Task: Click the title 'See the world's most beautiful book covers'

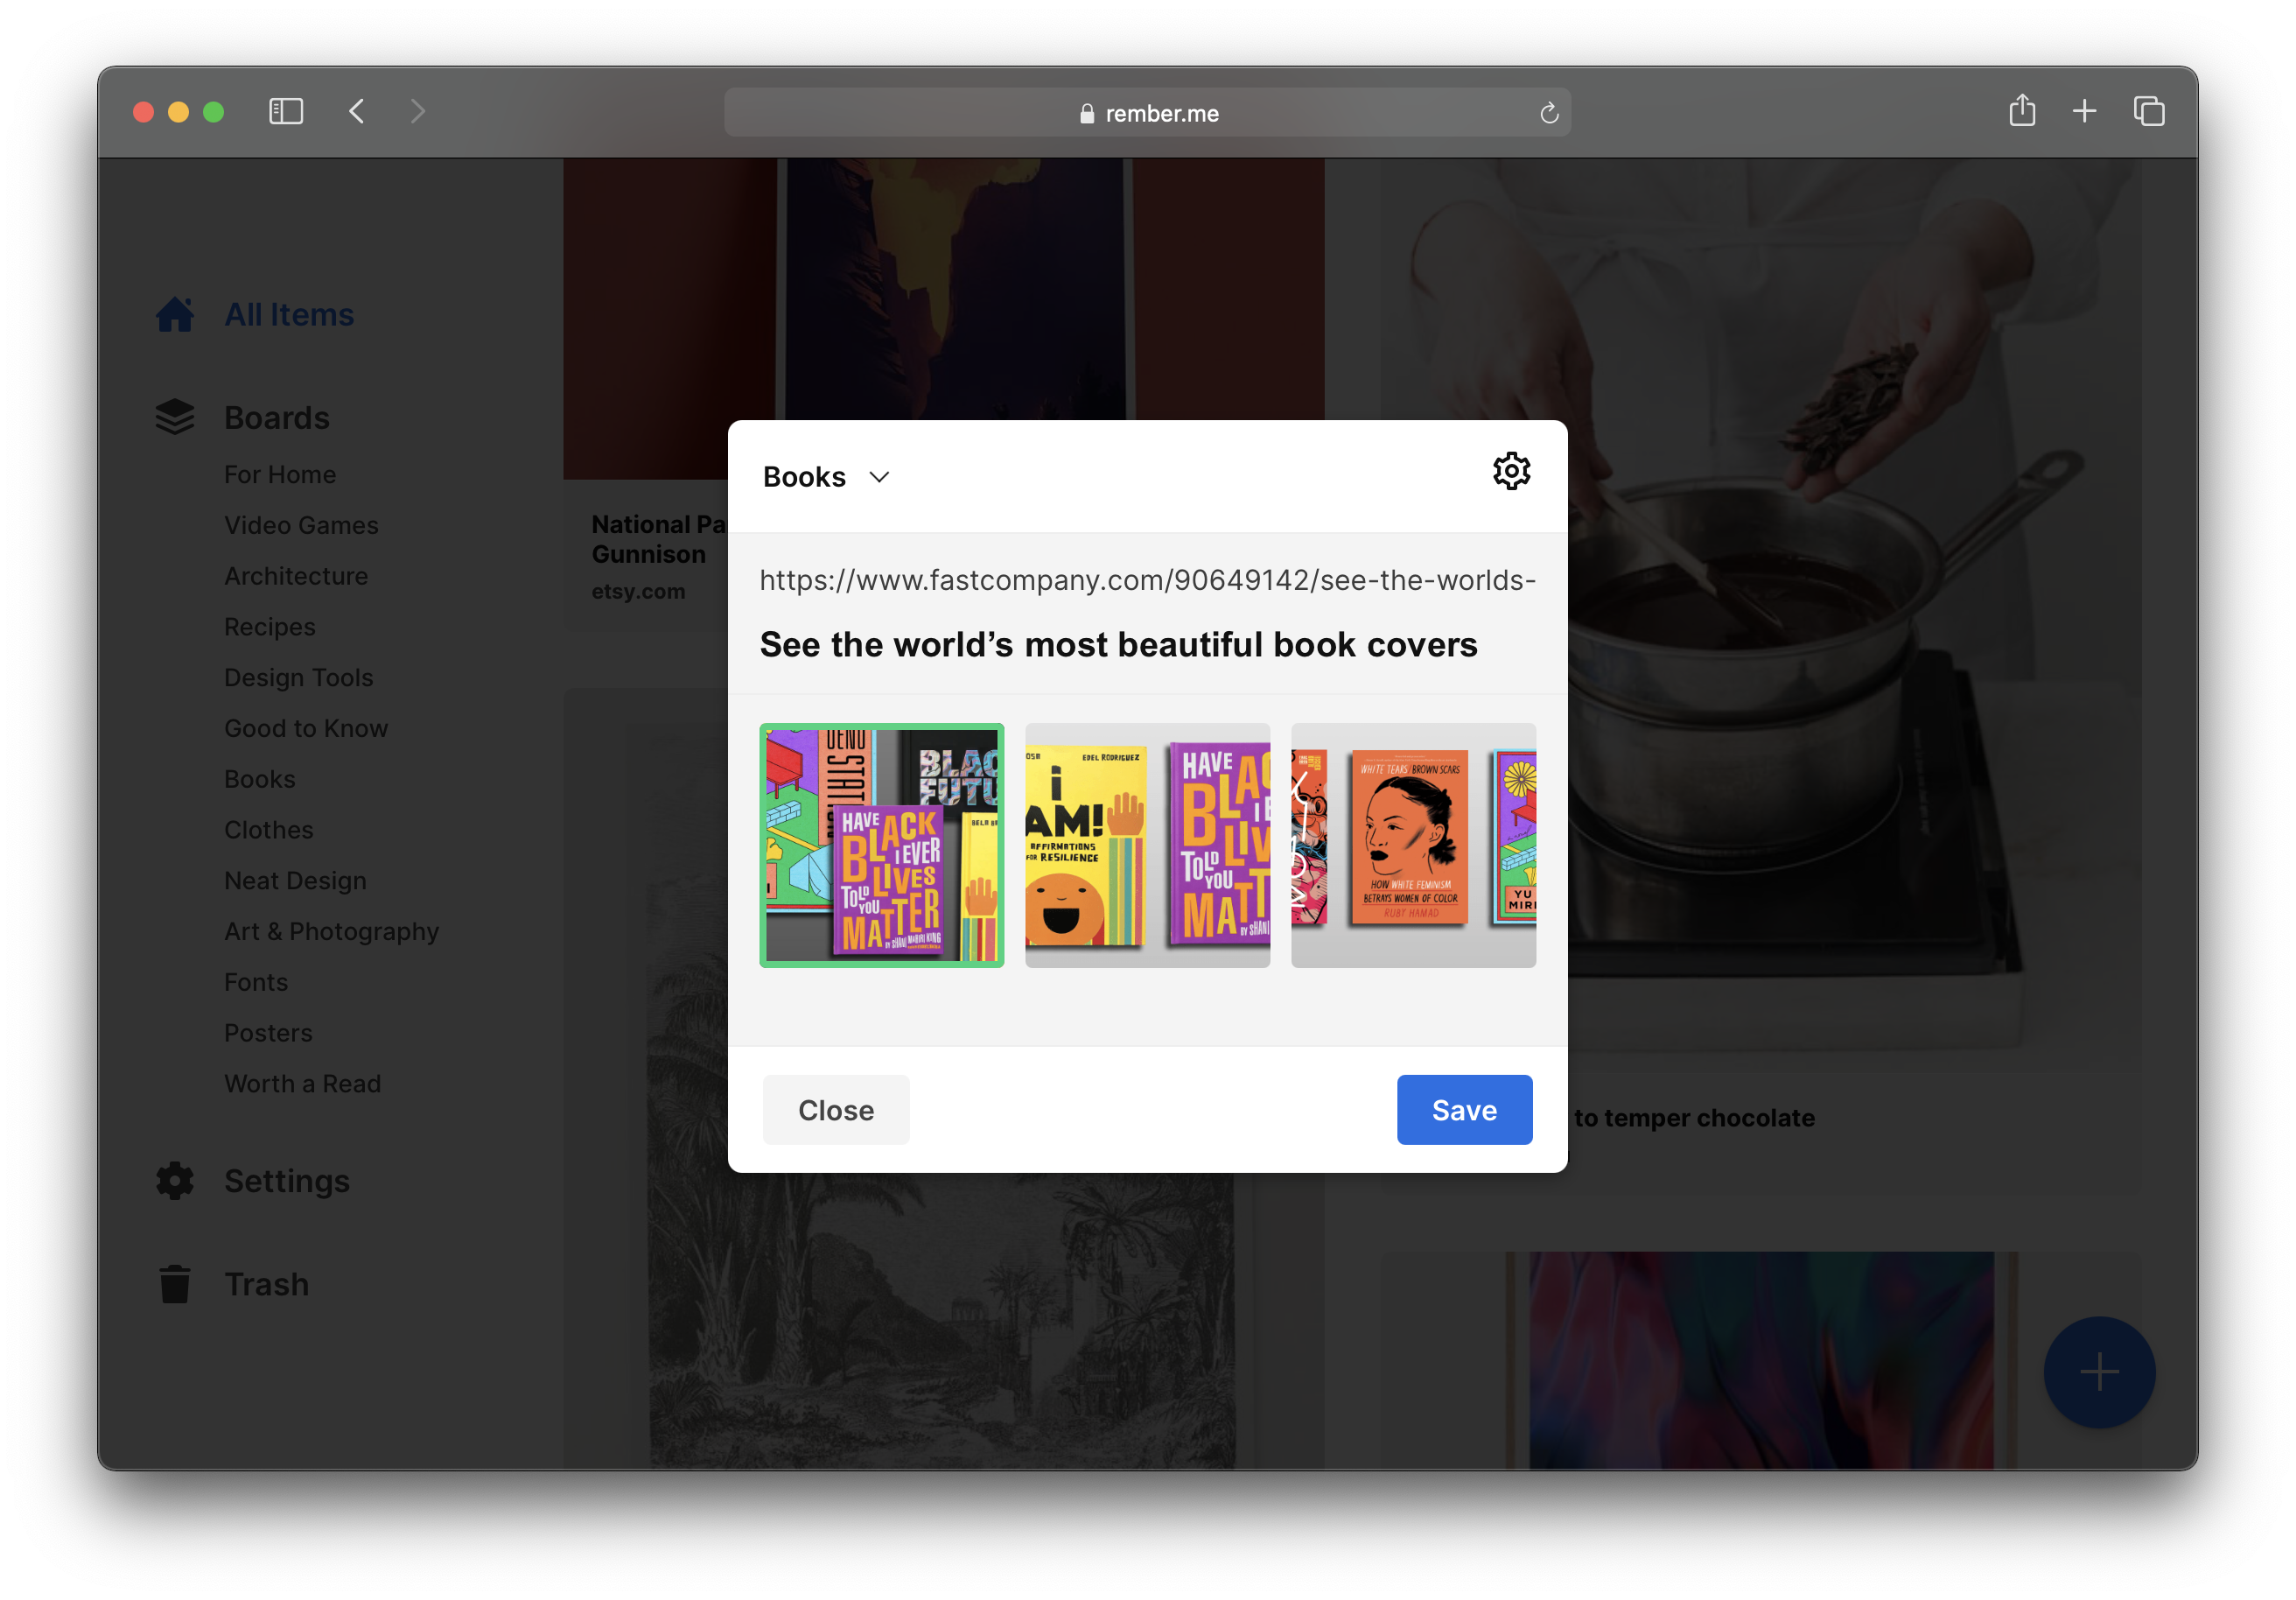Action: [1118, 645]
